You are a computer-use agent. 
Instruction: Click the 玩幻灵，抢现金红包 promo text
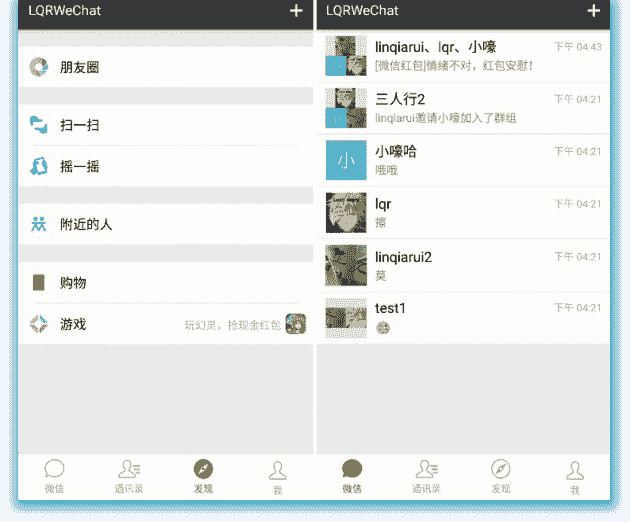232,325
